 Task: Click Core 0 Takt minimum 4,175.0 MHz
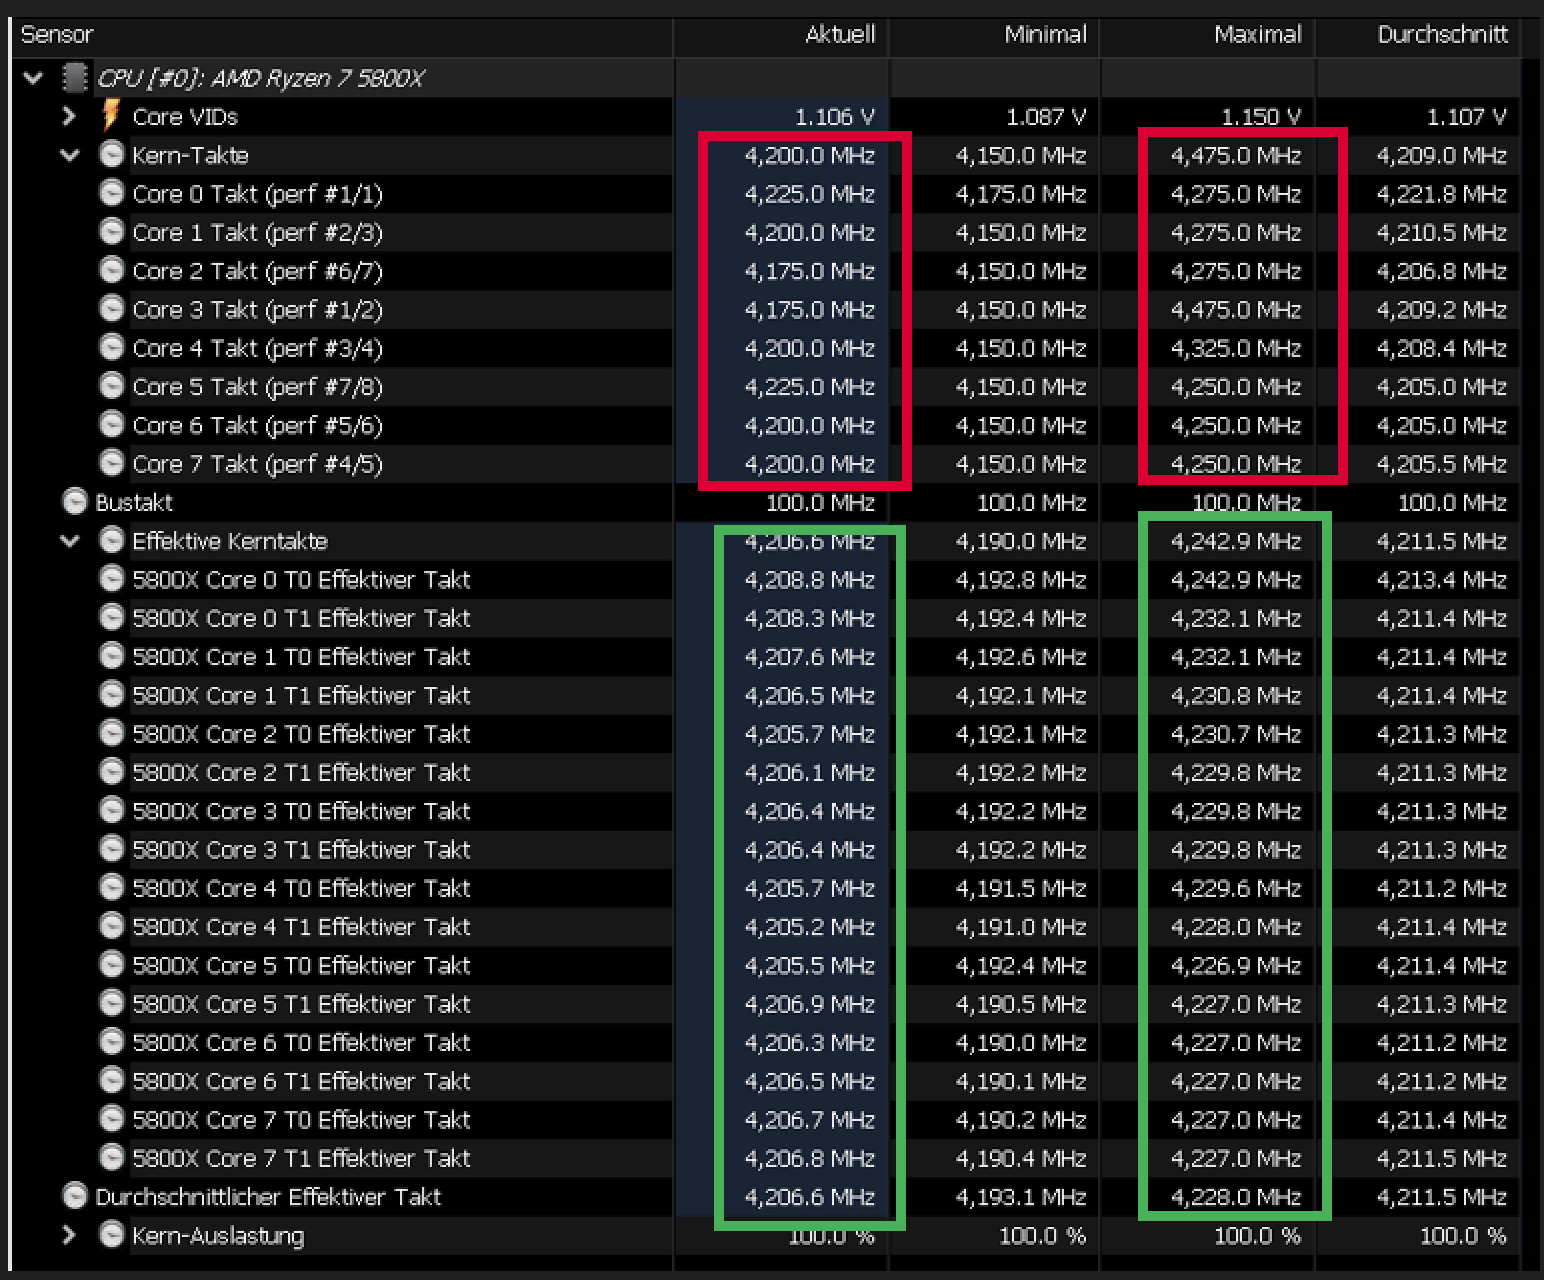pyautogui.click(x=1020, y=194)
